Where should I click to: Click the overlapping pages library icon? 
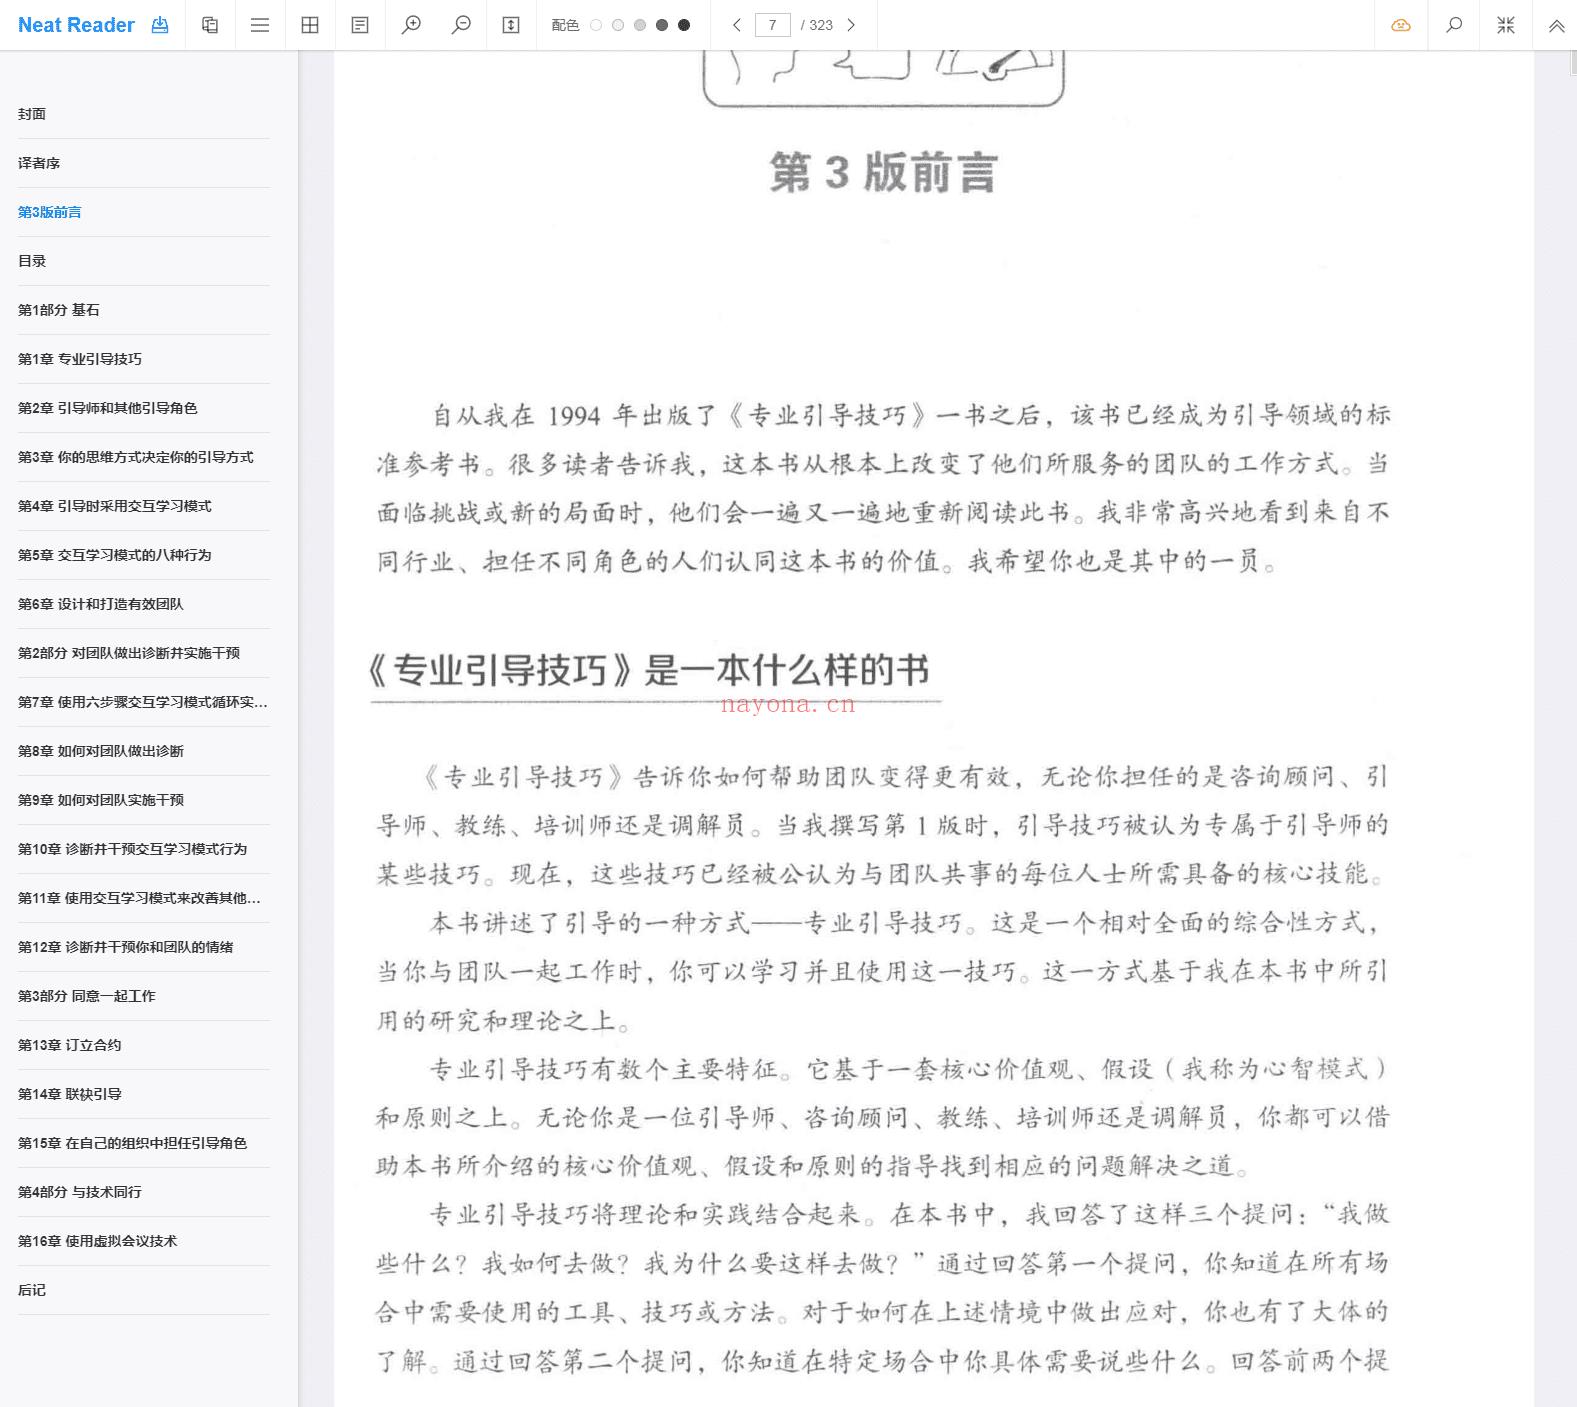(210, 25)
